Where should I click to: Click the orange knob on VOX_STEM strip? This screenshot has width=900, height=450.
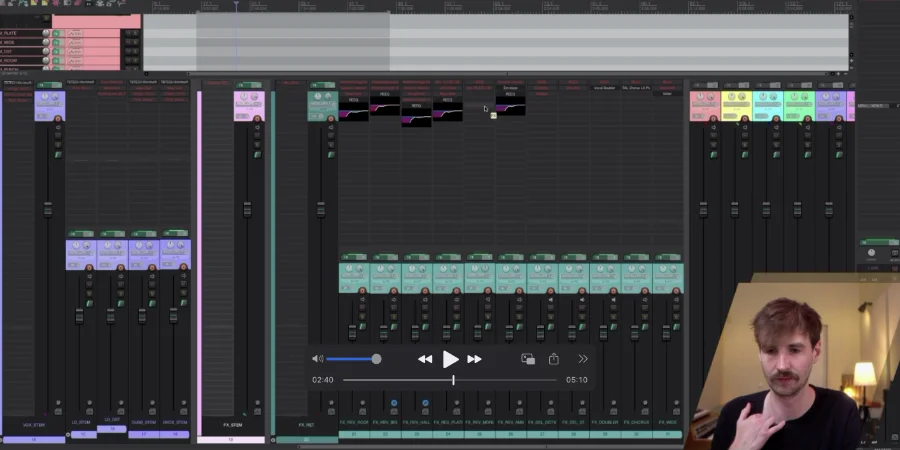58,119
